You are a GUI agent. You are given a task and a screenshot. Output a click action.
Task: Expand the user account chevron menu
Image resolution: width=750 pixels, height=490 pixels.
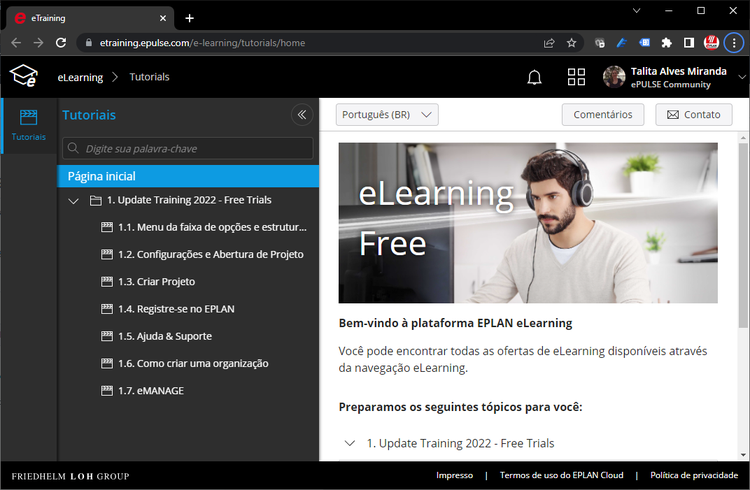coord(742,77)
